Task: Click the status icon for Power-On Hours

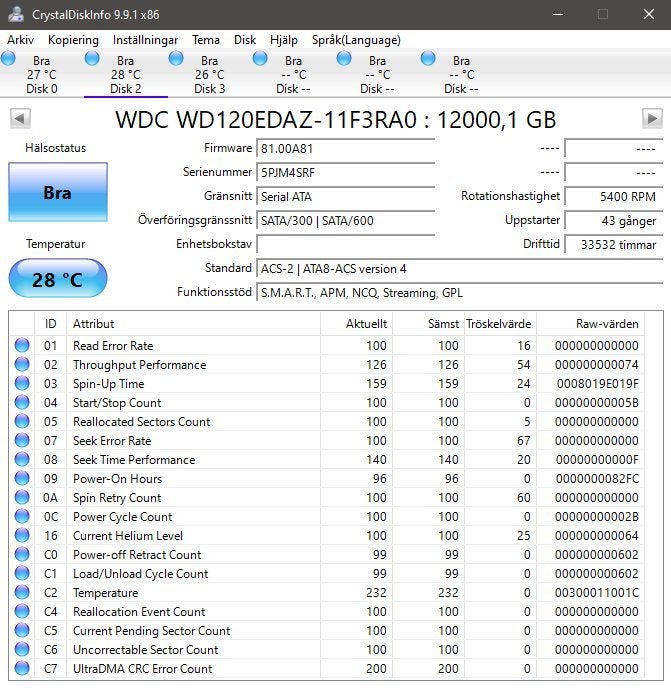Action: (22, 478)
